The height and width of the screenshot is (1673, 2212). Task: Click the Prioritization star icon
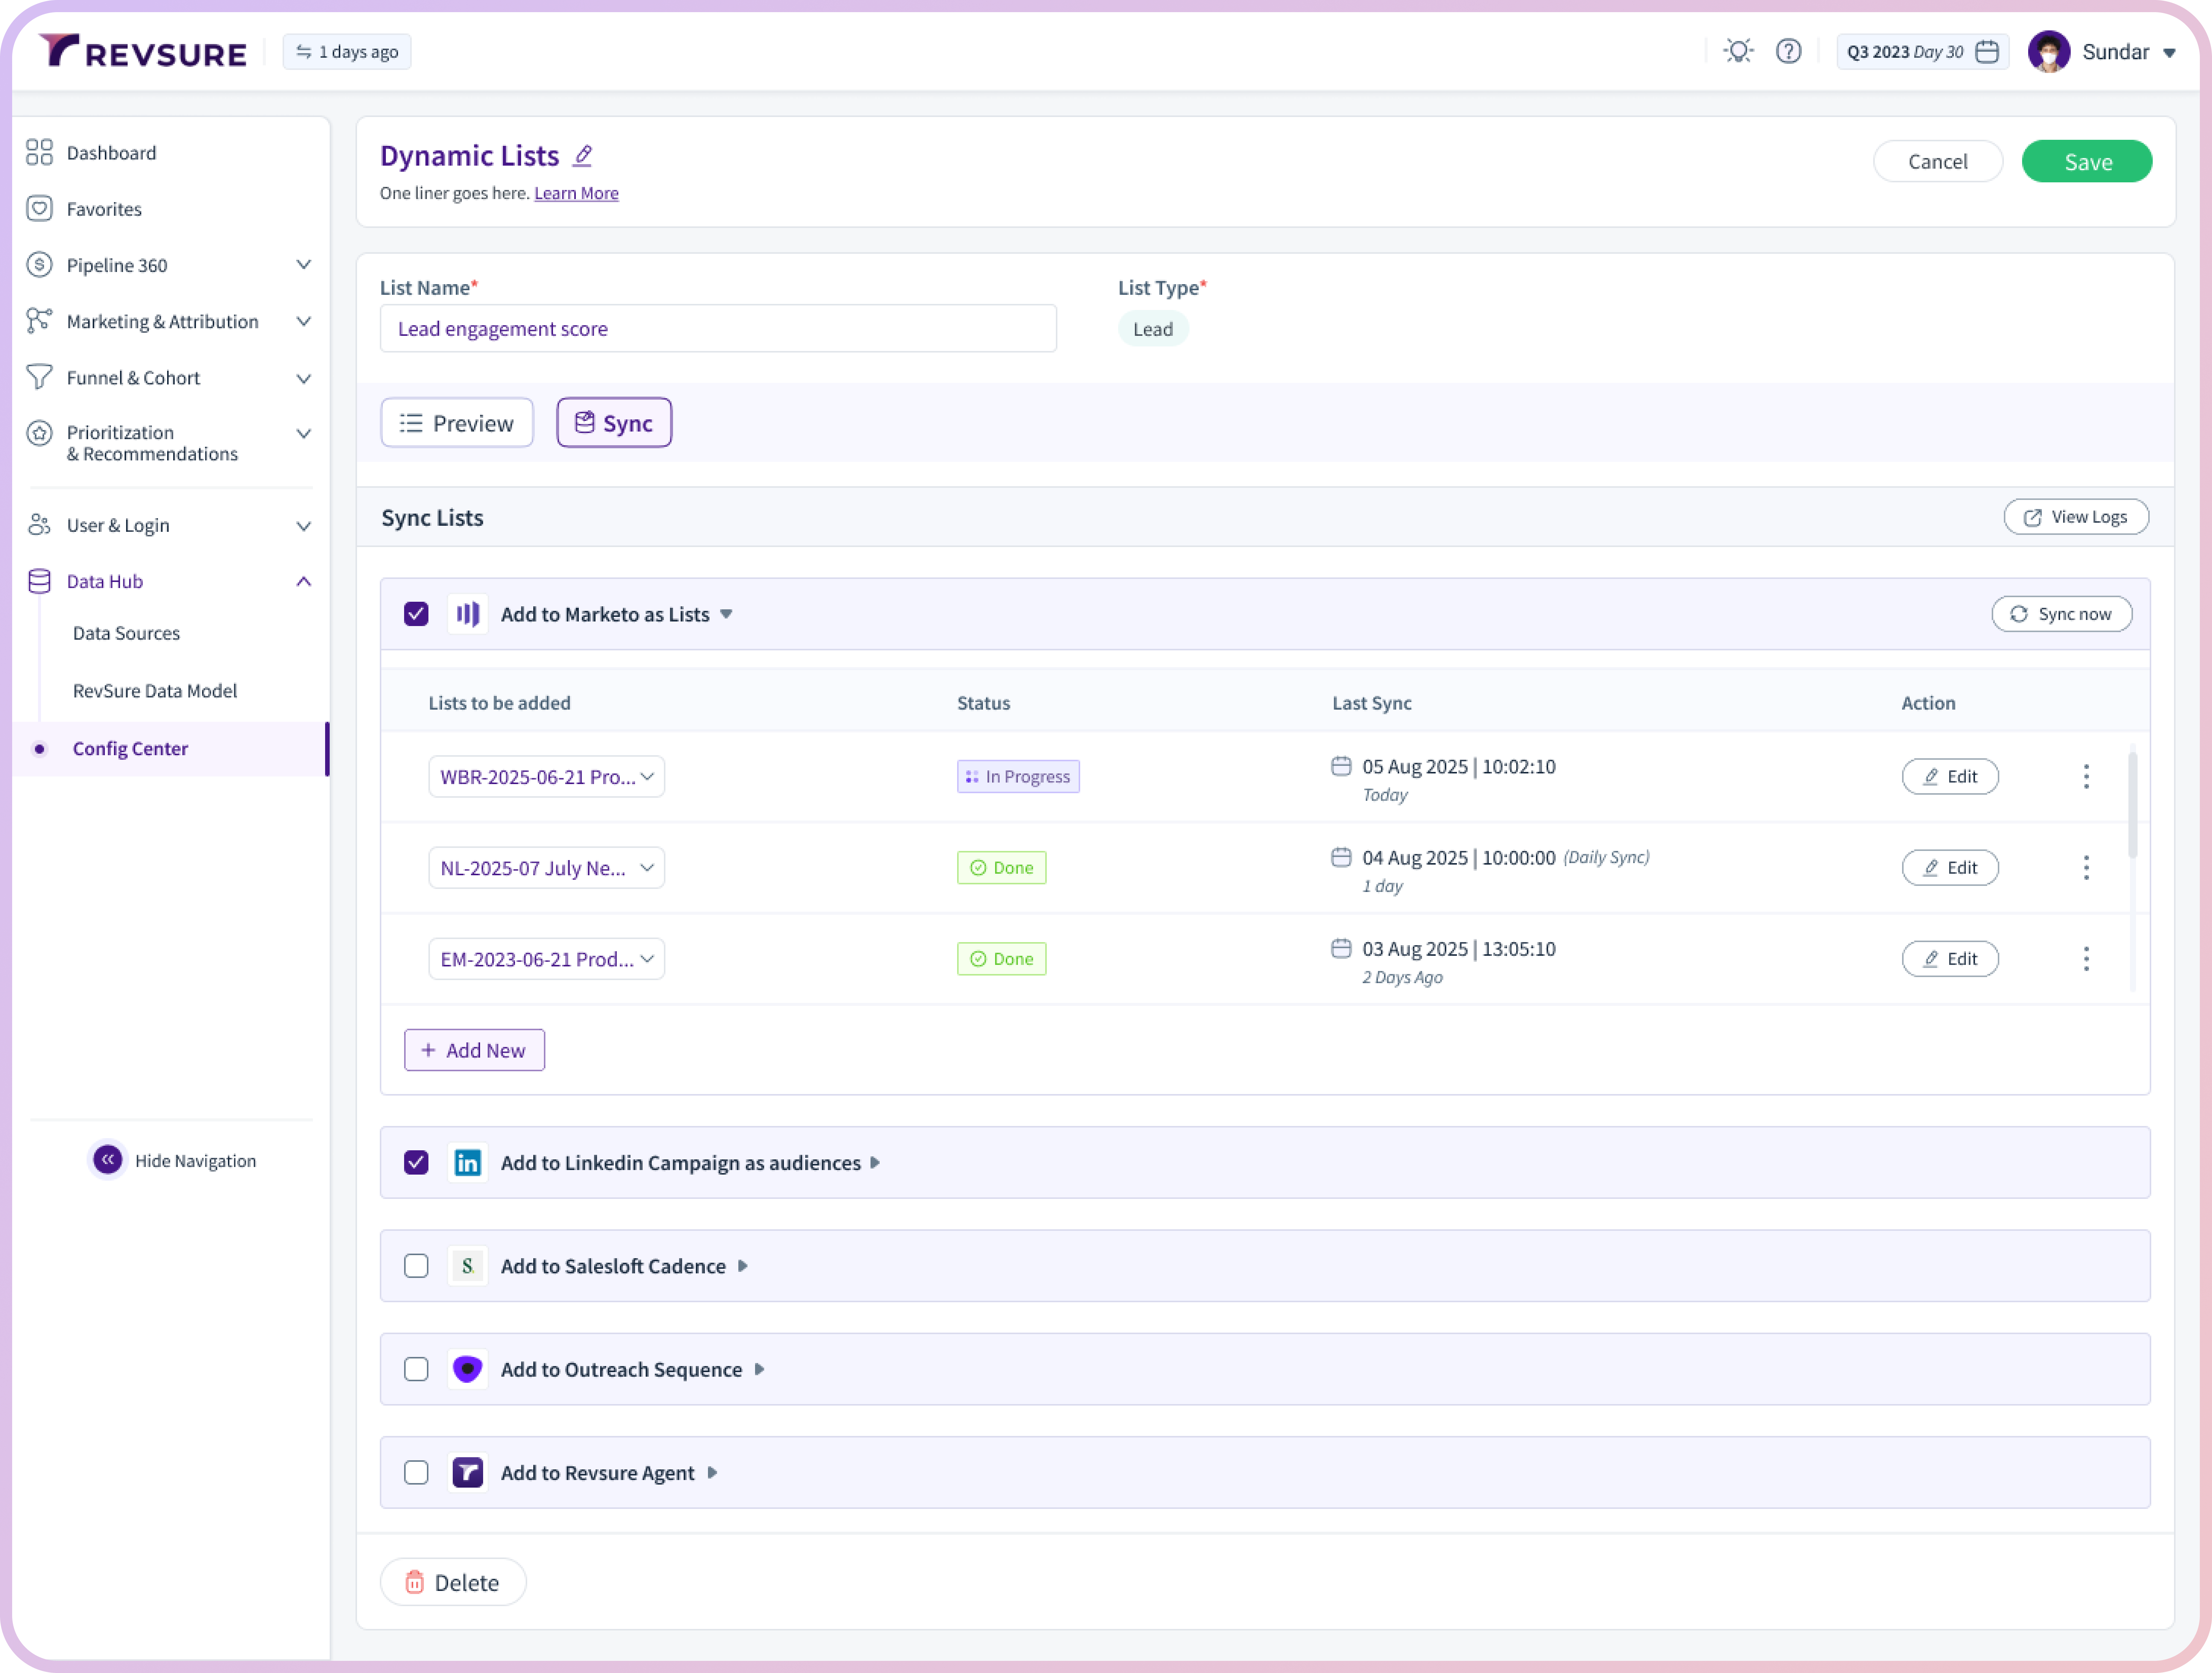39,433
